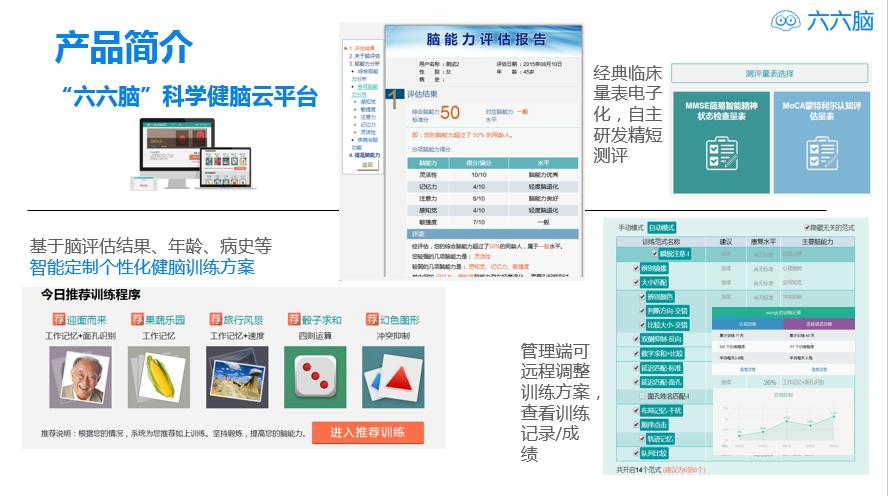Viewport: 888px width, 496px height.
Task: Open 4. 提高脑能力 navigation item
Action: coord(364,155)
